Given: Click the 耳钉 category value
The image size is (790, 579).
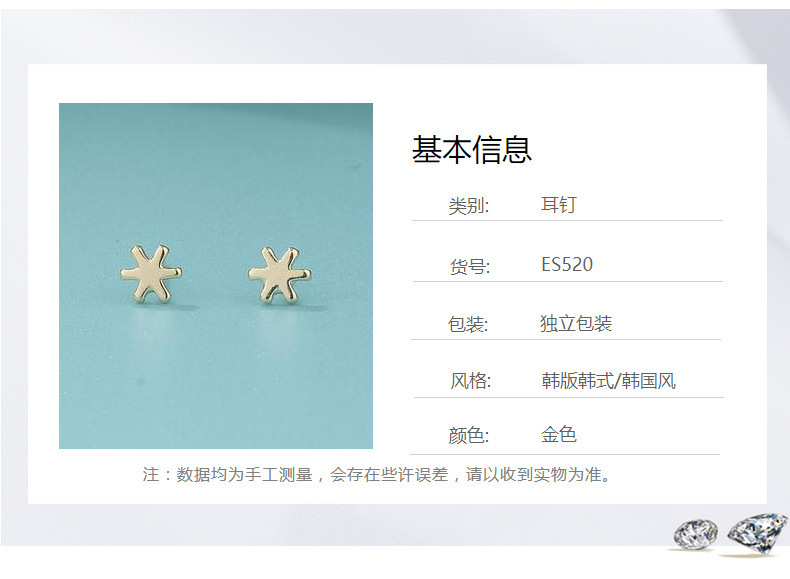Looking at the screenshot, I should pos(558,205).
